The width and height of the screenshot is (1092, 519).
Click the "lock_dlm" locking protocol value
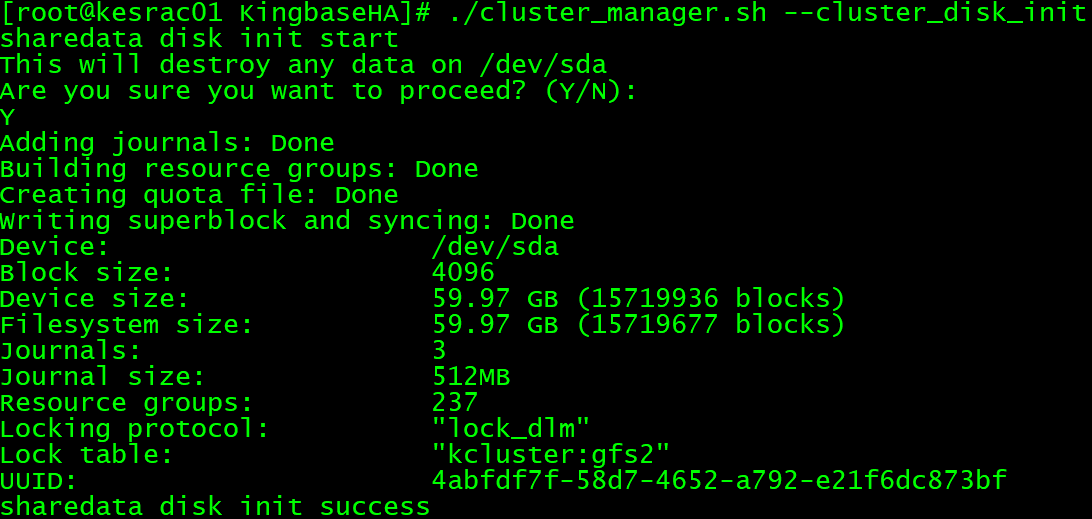click(511, 429)
